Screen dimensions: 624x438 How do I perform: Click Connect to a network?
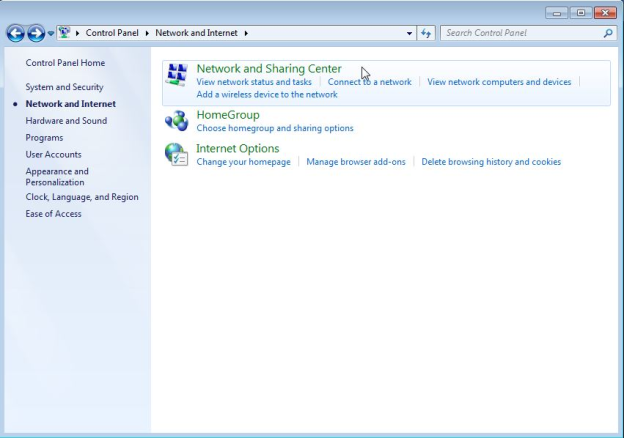point(369,82)
